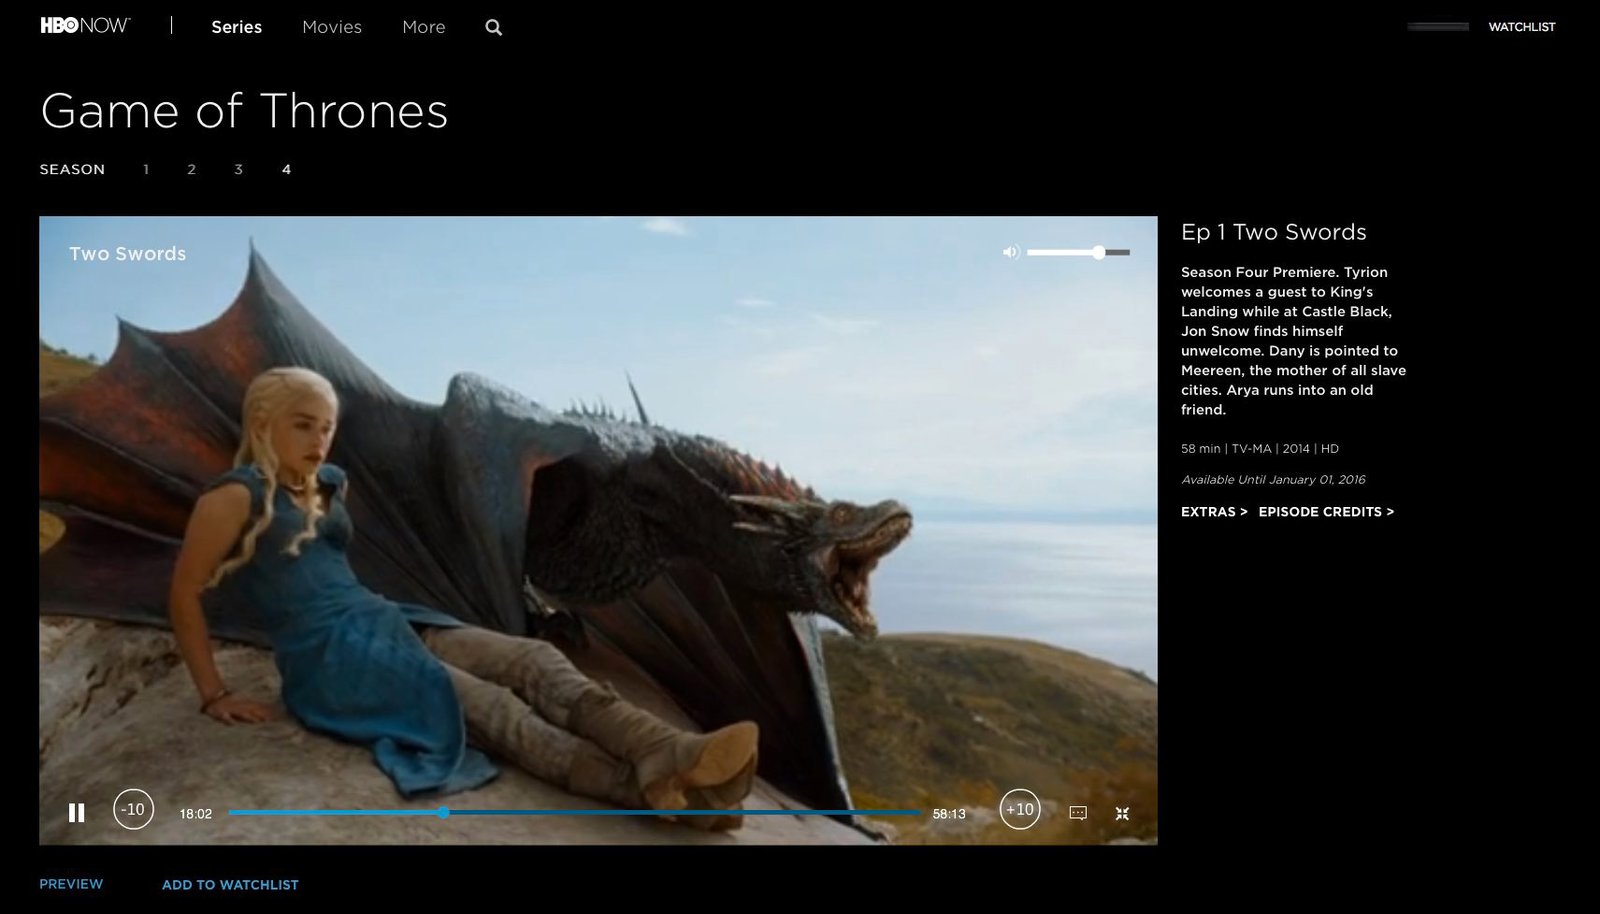This screenshot has height=914, width=1600.
Task: Click the elapsed time 18:02
Action: click(196, 814)
